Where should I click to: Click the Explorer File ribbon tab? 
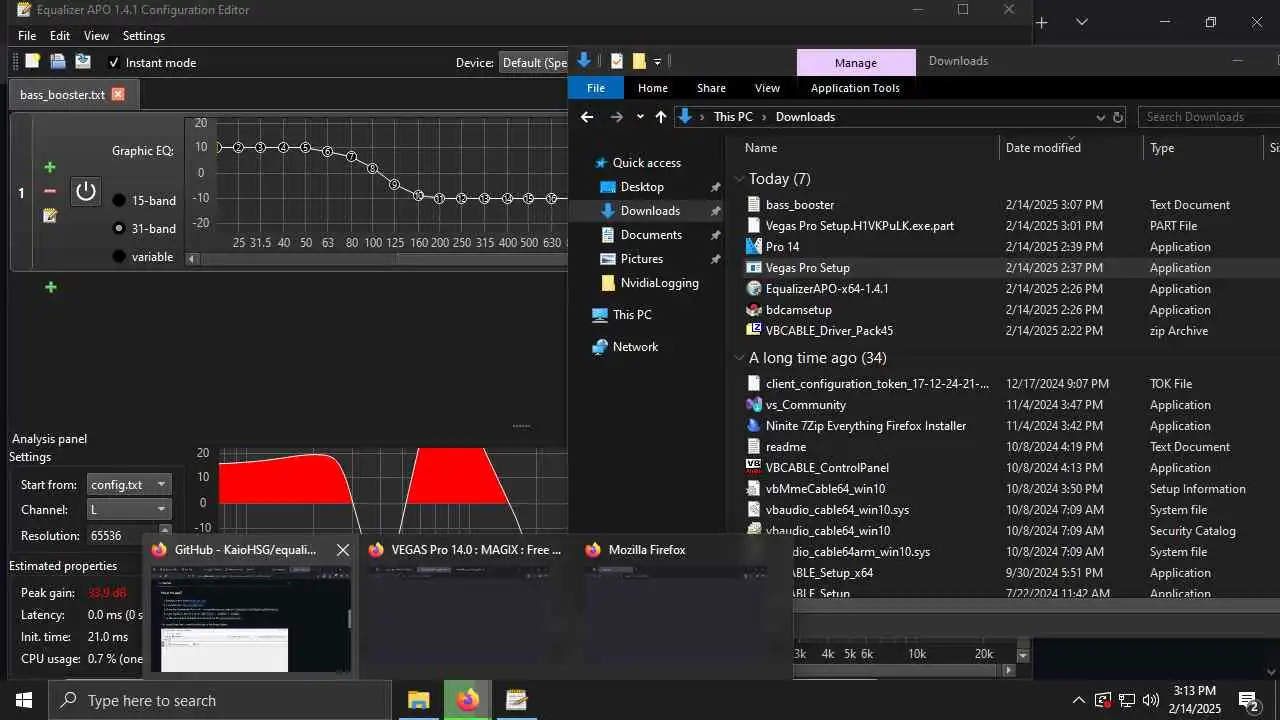[x=596, y=88]
